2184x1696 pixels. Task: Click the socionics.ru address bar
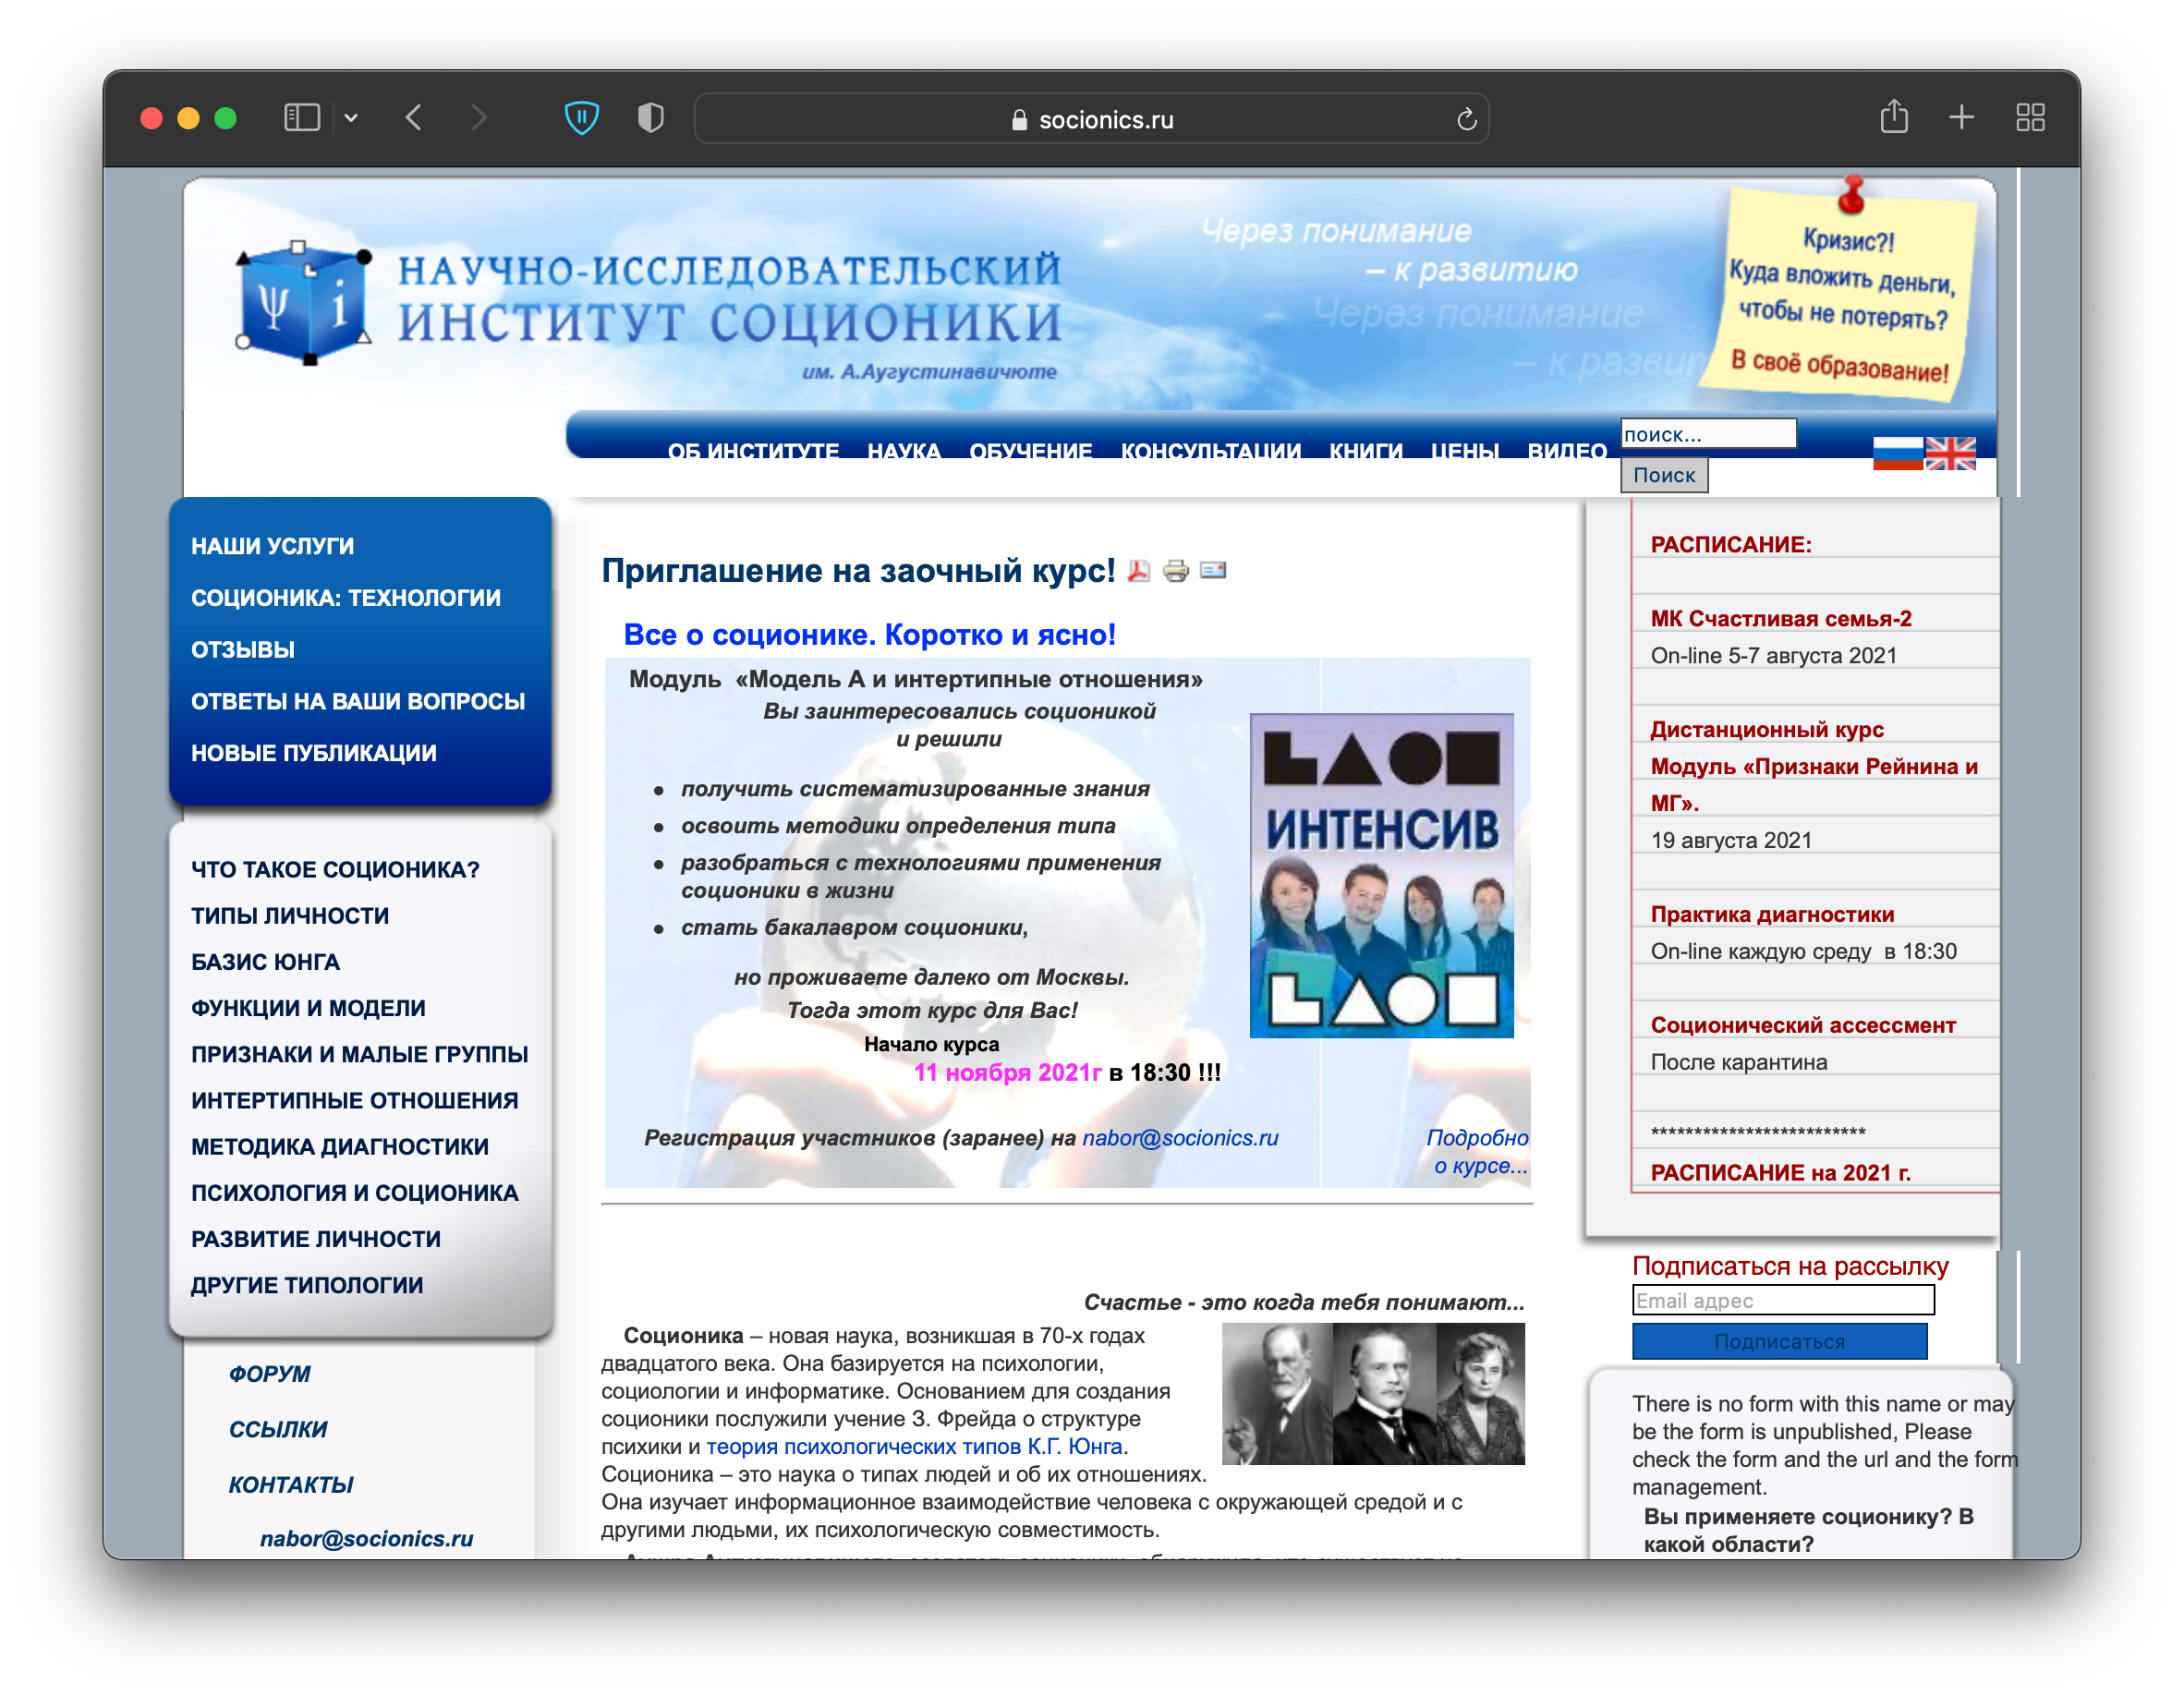coord(1091,119)
